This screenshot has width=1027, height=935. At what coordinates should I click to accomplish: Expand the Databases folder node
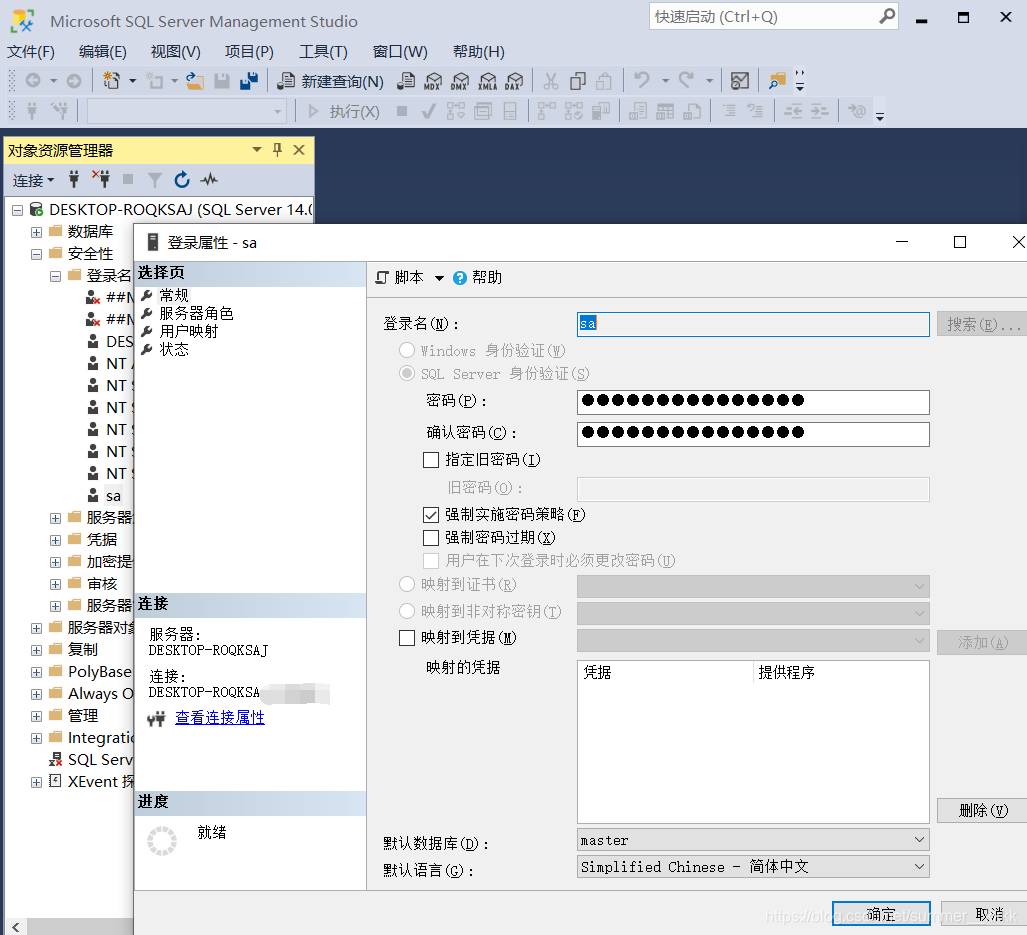pyautogui.click(x=37, y=232)
